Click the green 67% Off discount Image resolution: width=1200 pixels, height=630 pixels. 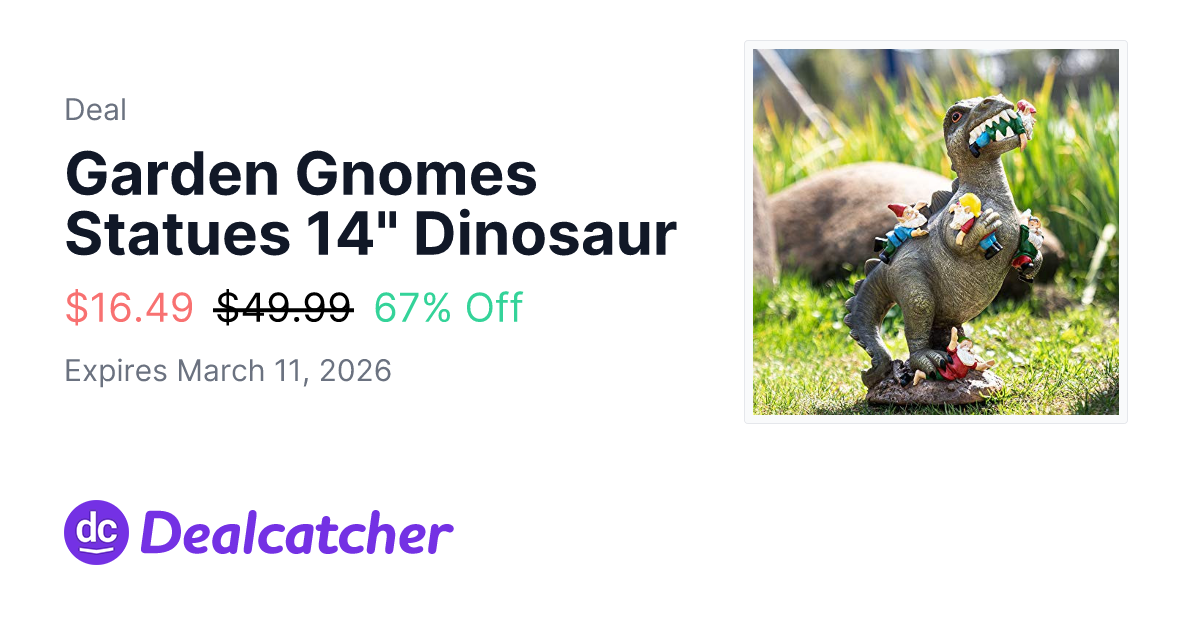448,308
